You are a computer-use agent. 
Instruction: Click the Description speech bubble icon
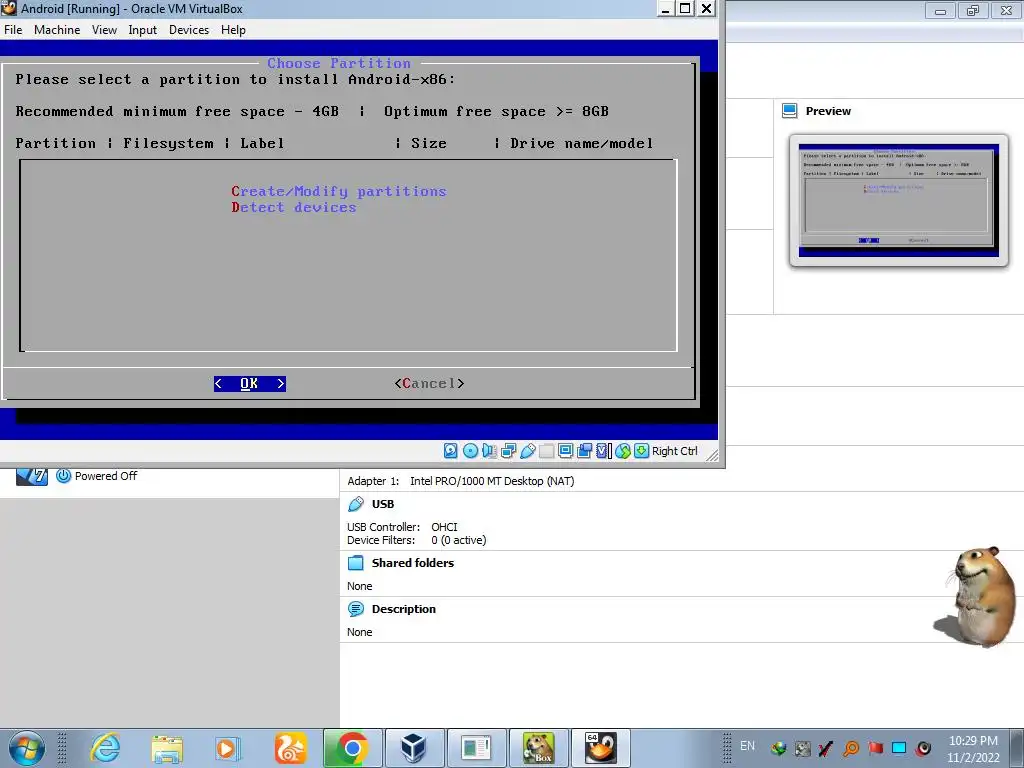[x=356, y=609]
